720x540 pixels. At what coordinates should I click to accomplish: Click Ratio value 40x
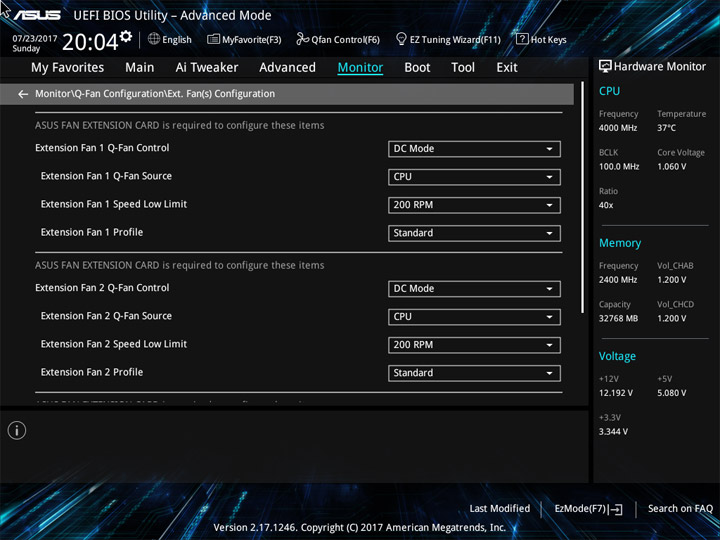pyautogui.click(x=606, y=205)
